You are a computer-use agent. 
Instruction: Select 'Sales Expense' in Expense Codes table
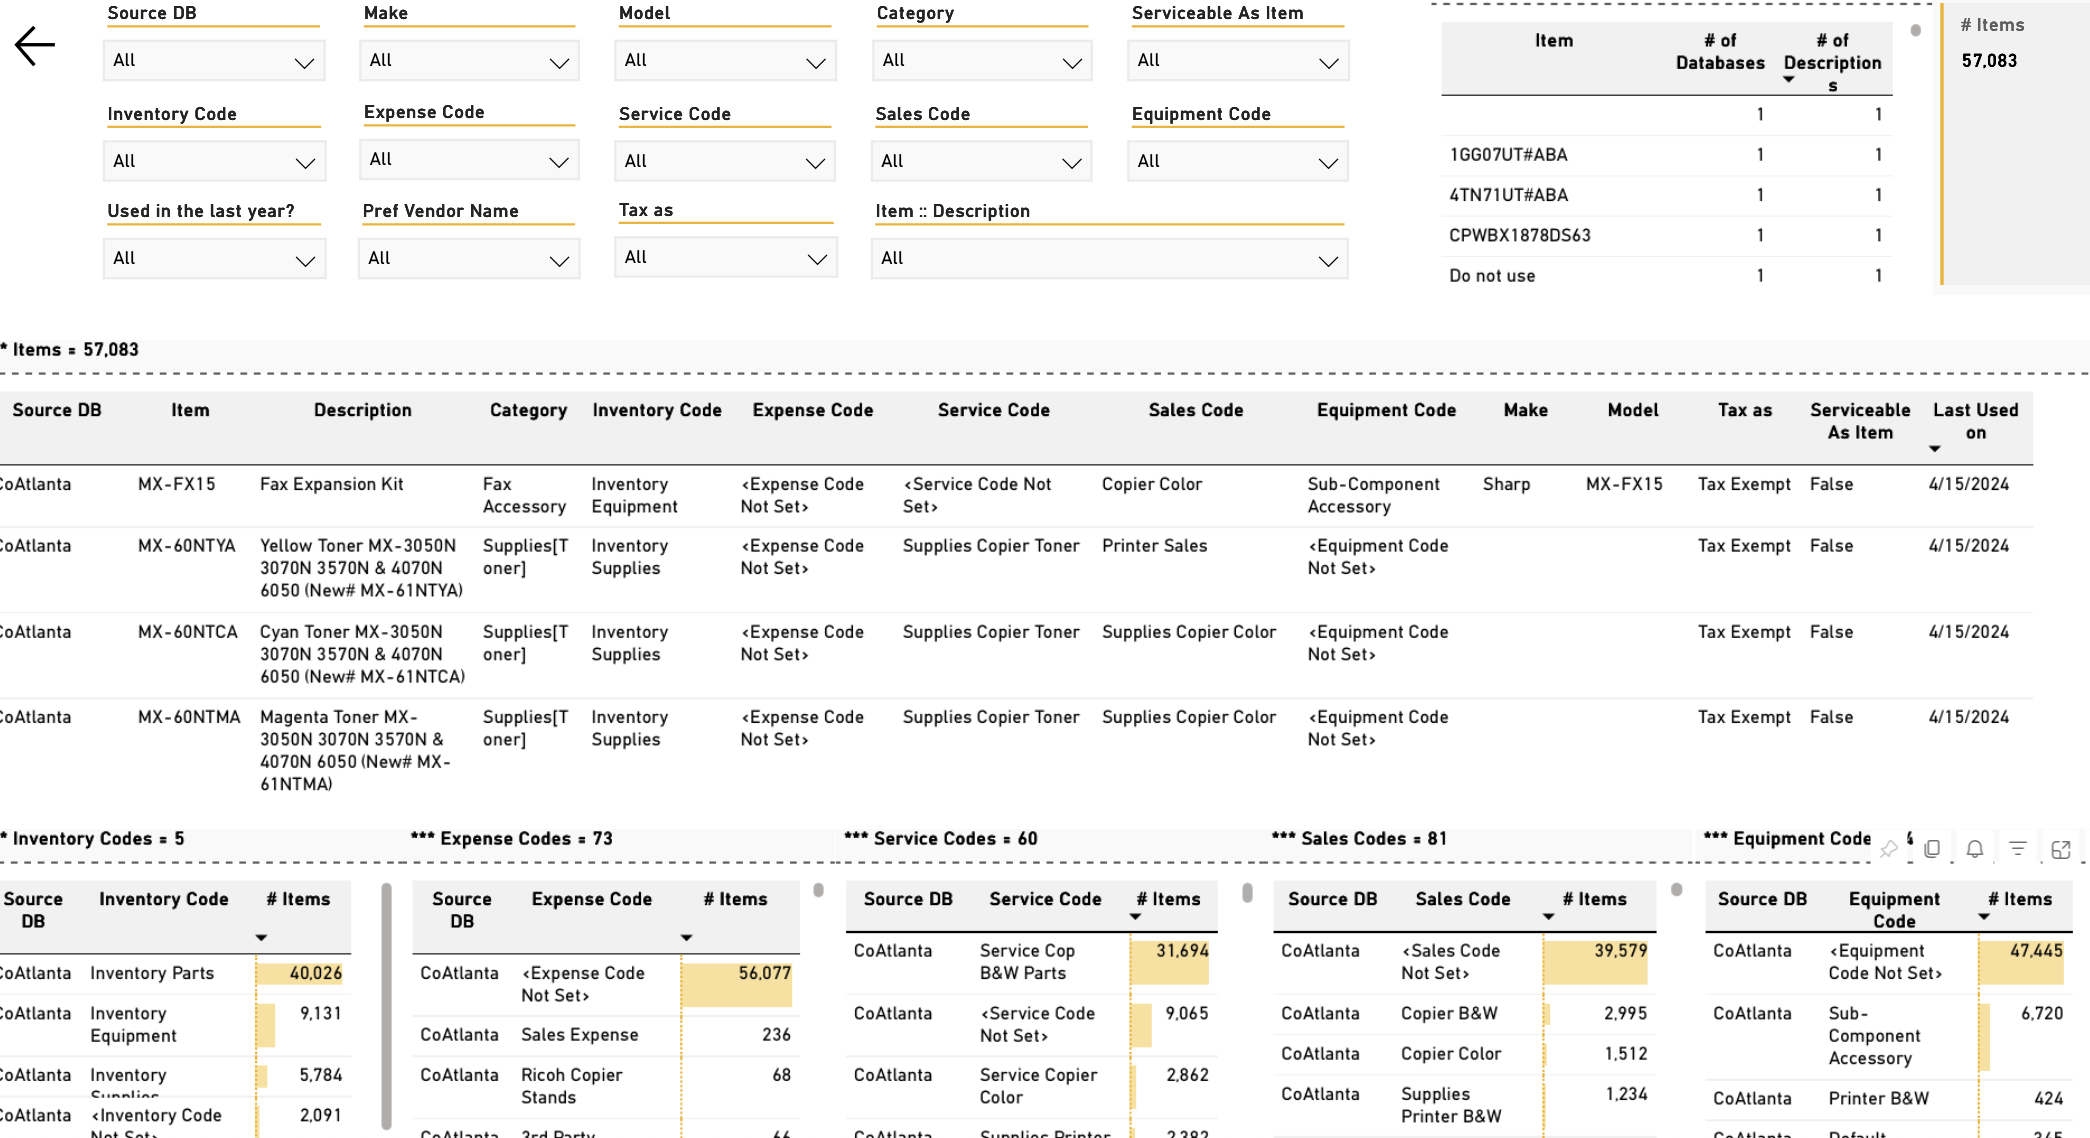579,1035
